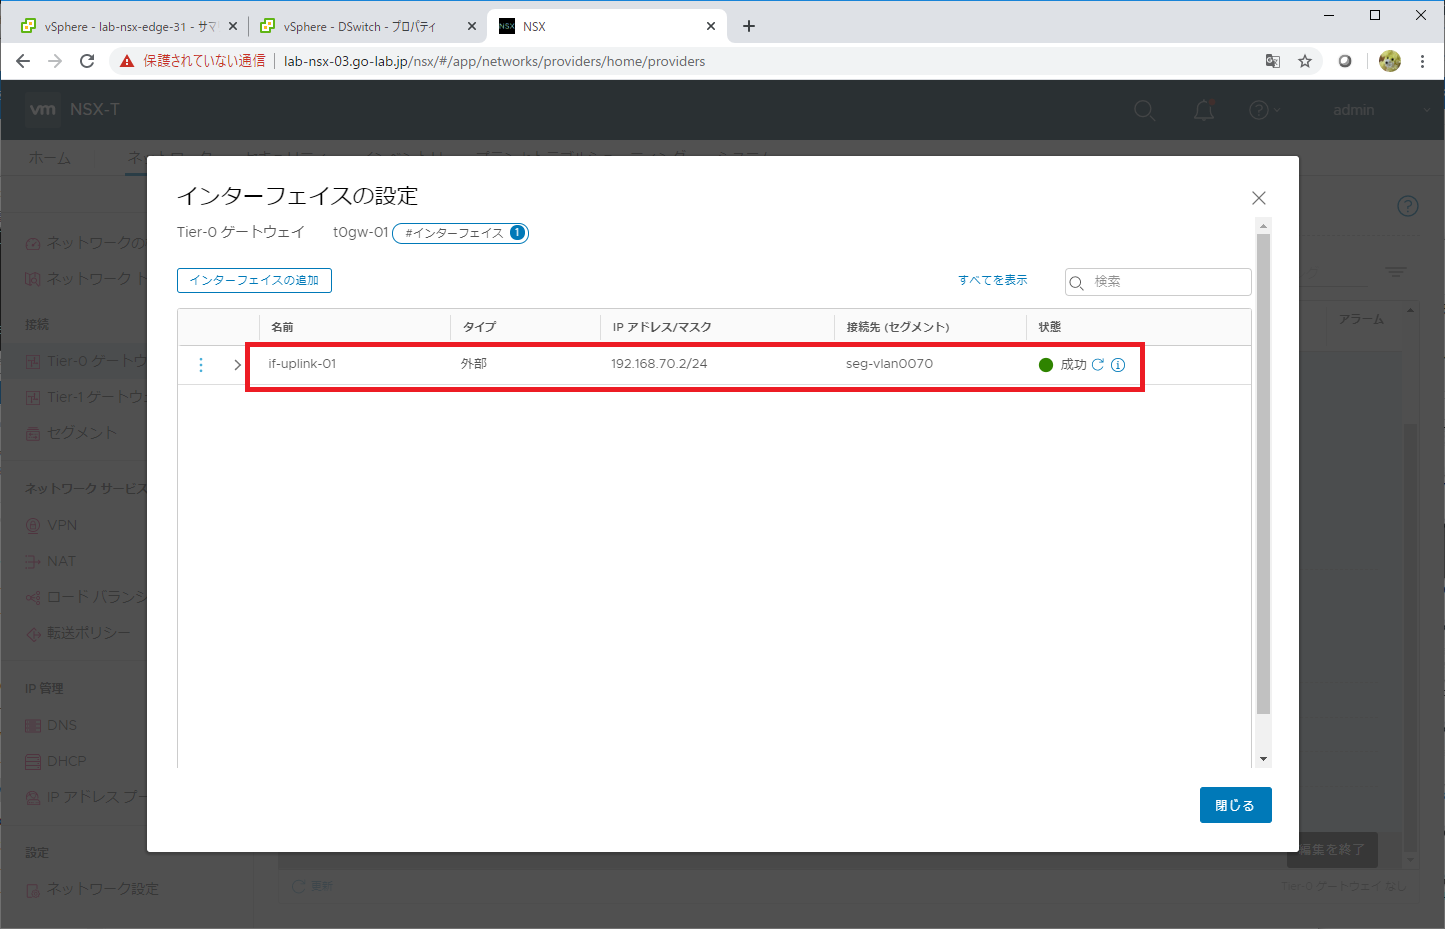
Task: Click the page help circle icon
Action: [x=1408, y=206]
